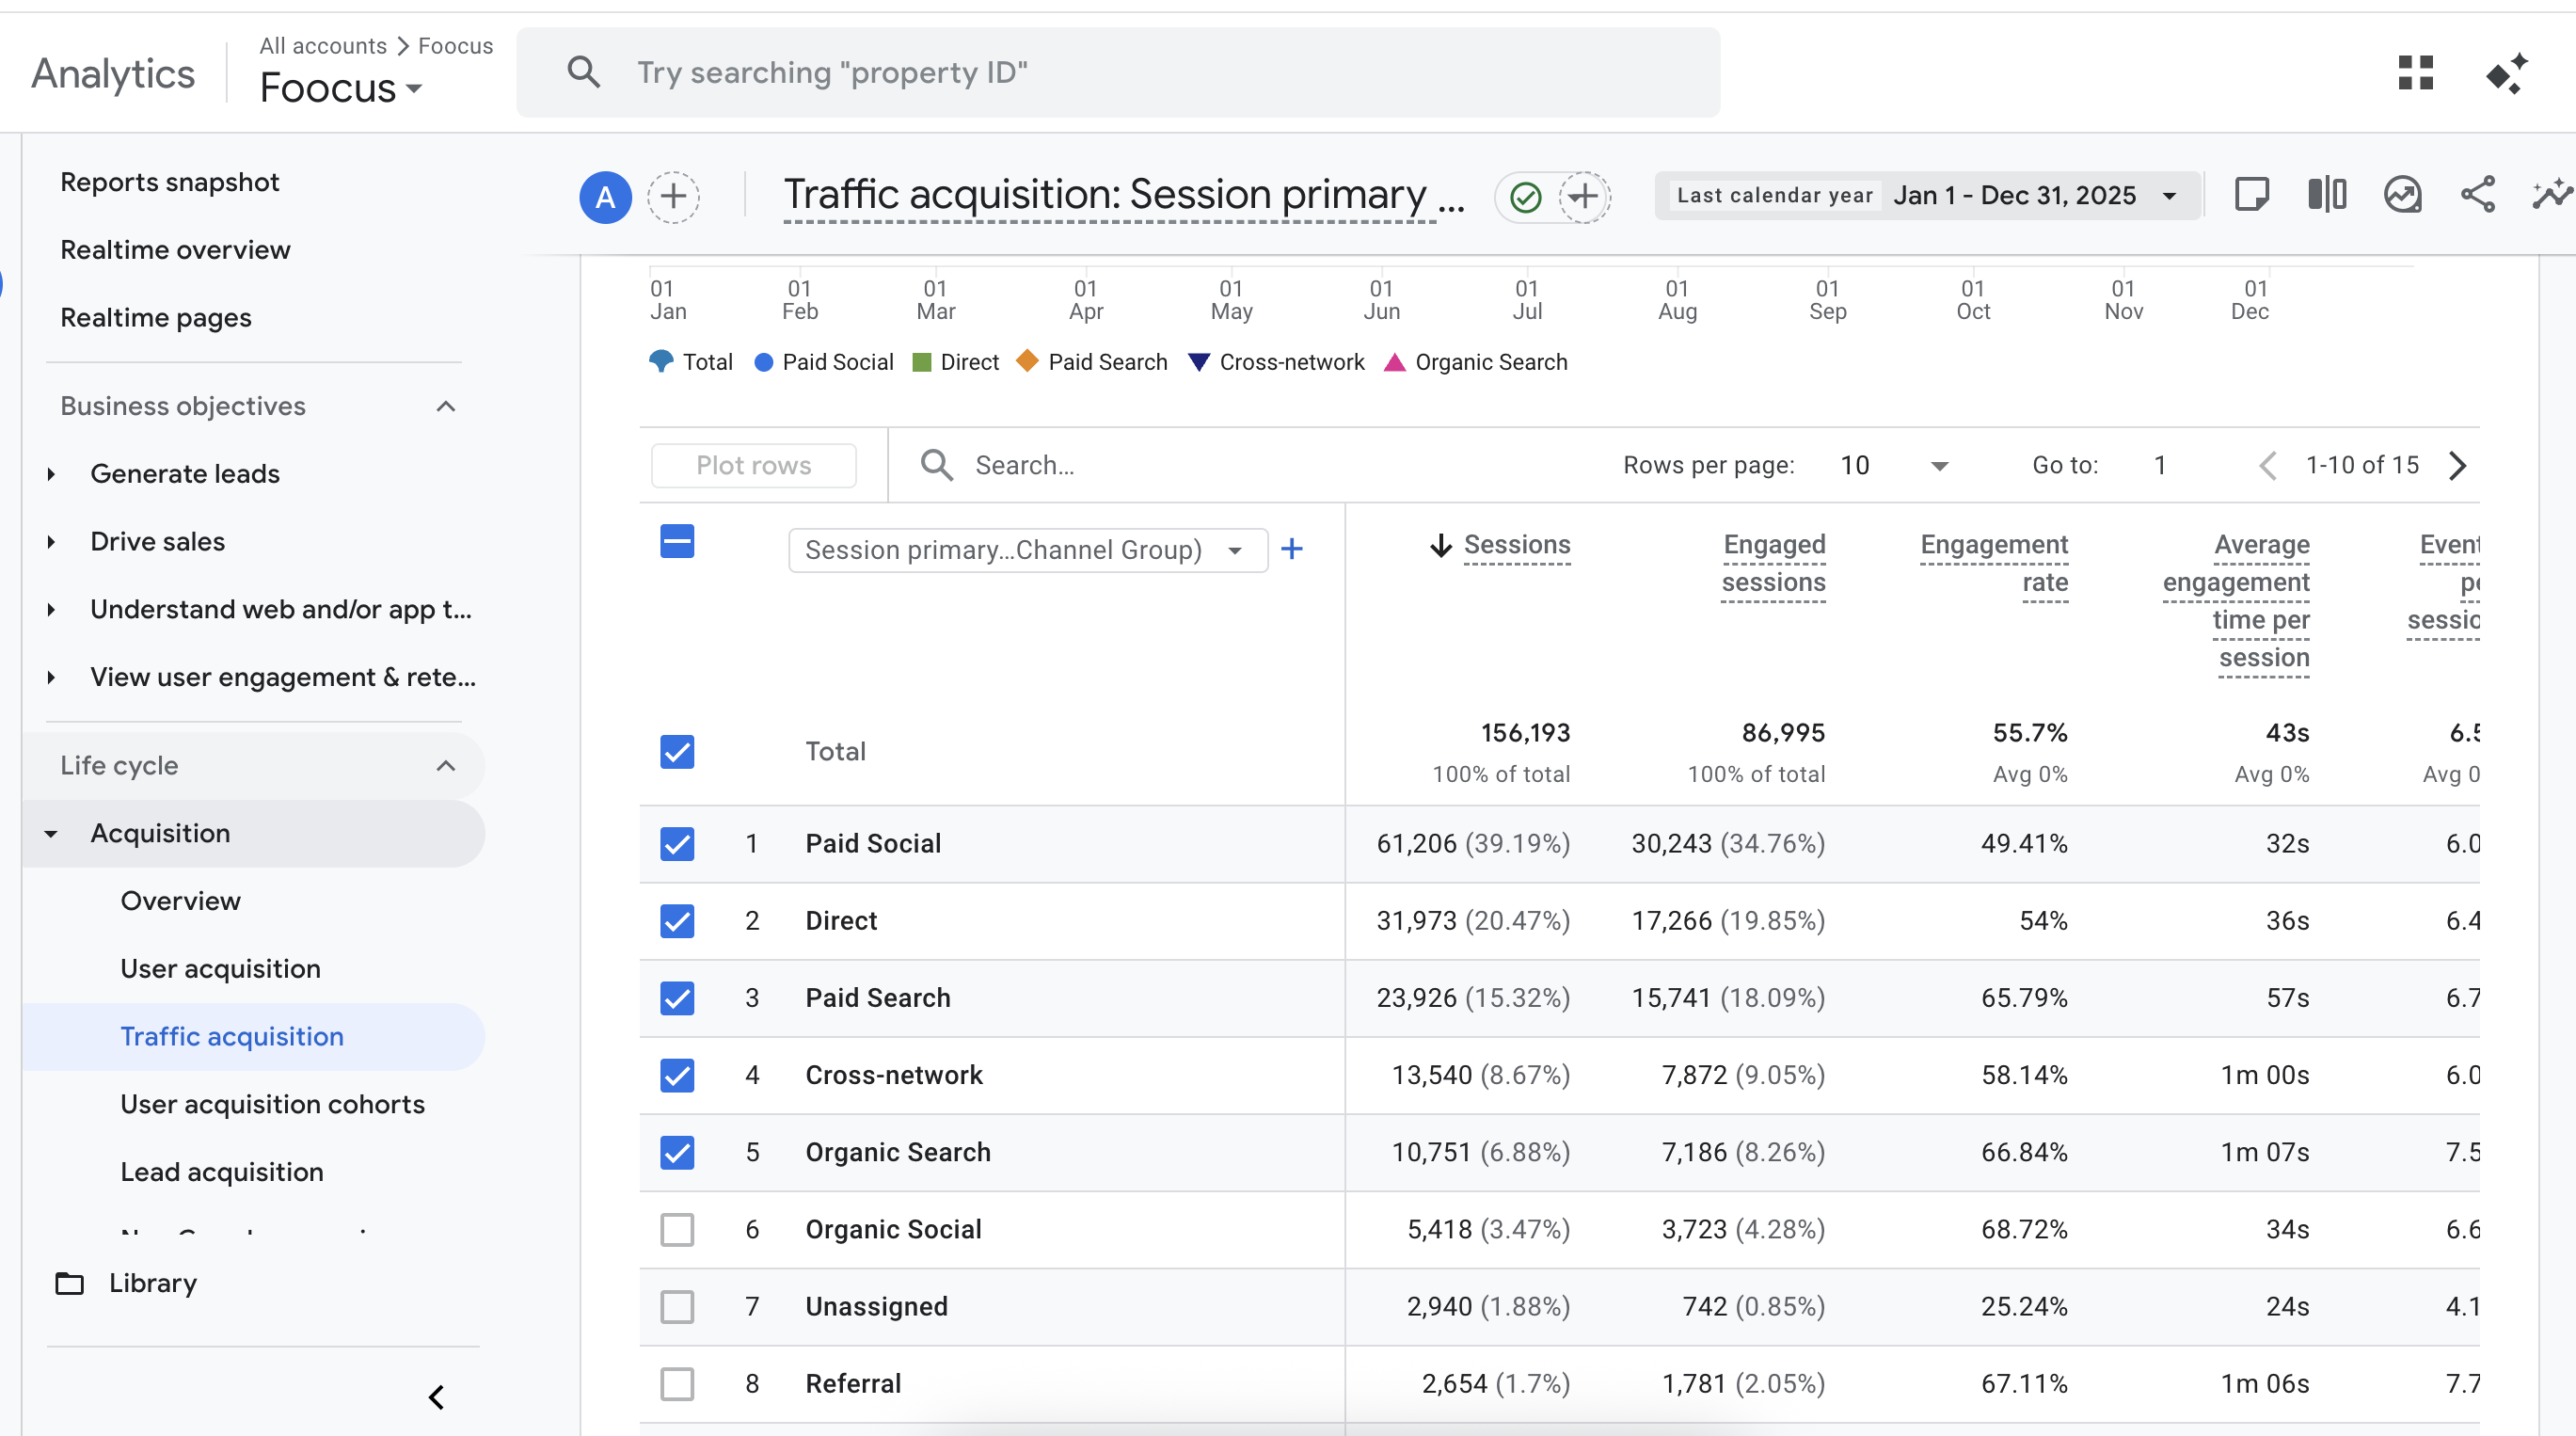The width and height of the screenshot is (2576, 1436).
Task: Open the Google apps grid icon
Action: click(2415, 73)
